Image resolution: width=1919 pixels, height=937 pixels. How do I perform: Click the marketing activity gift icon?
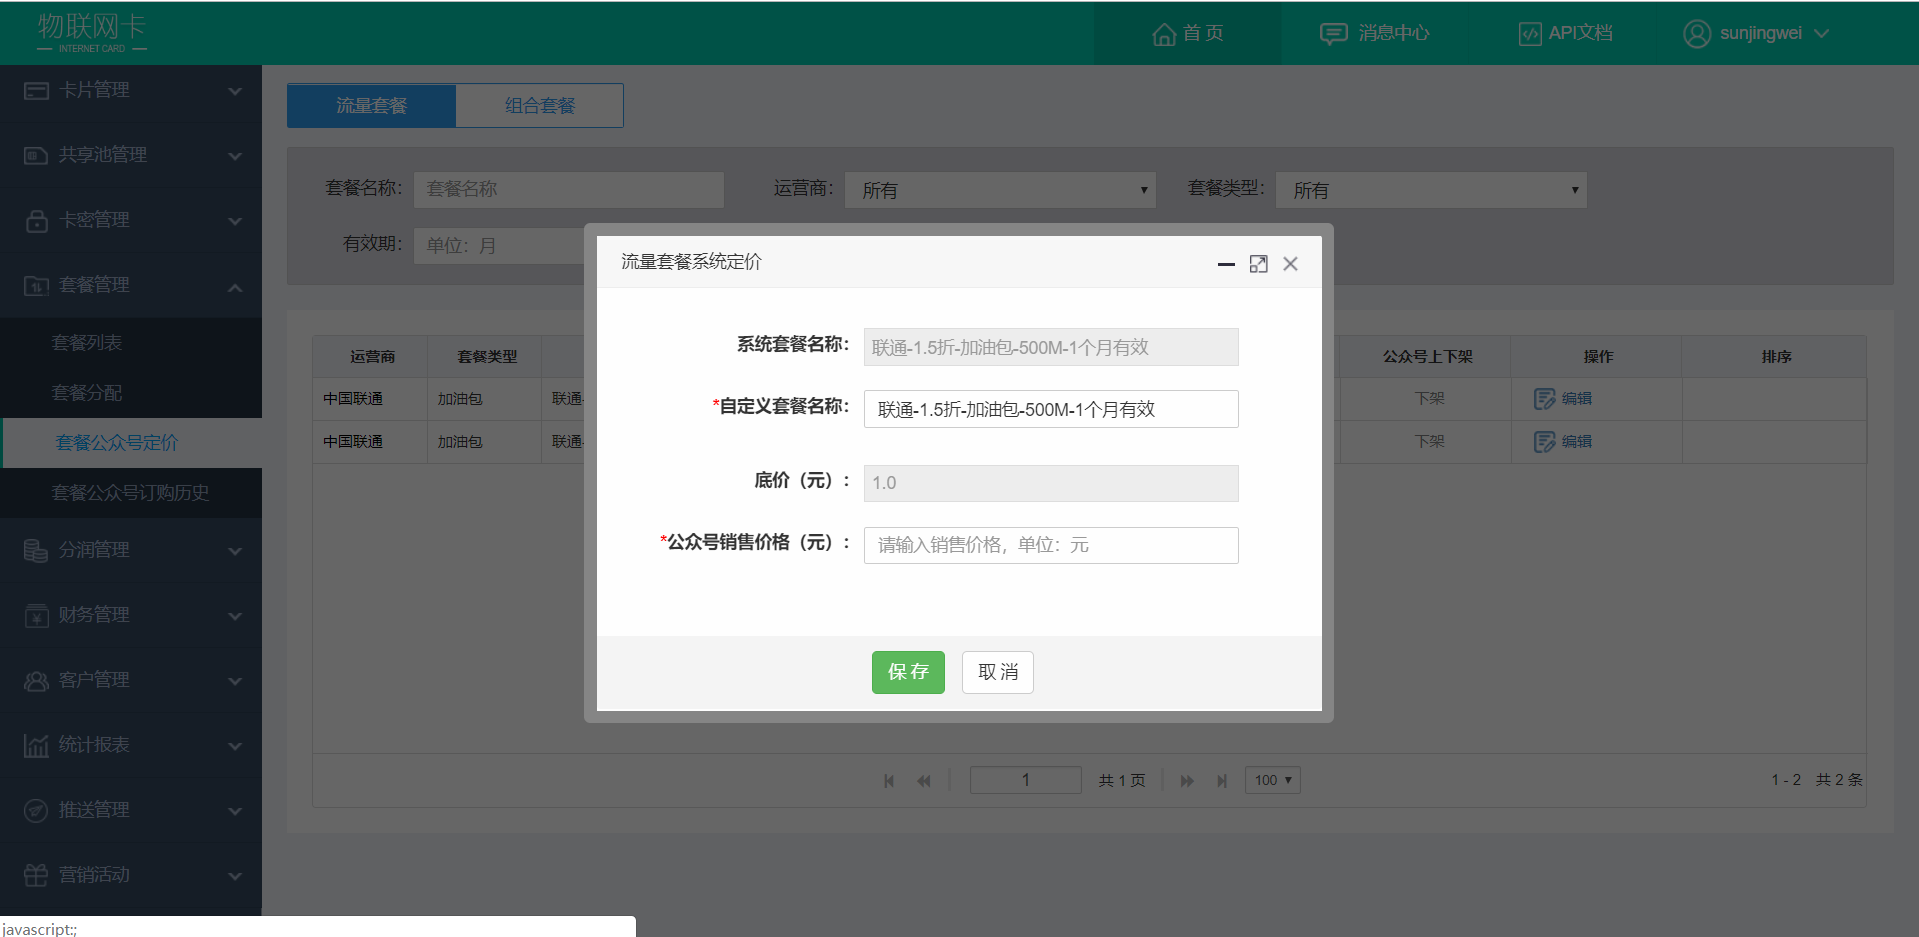point(36,876)
